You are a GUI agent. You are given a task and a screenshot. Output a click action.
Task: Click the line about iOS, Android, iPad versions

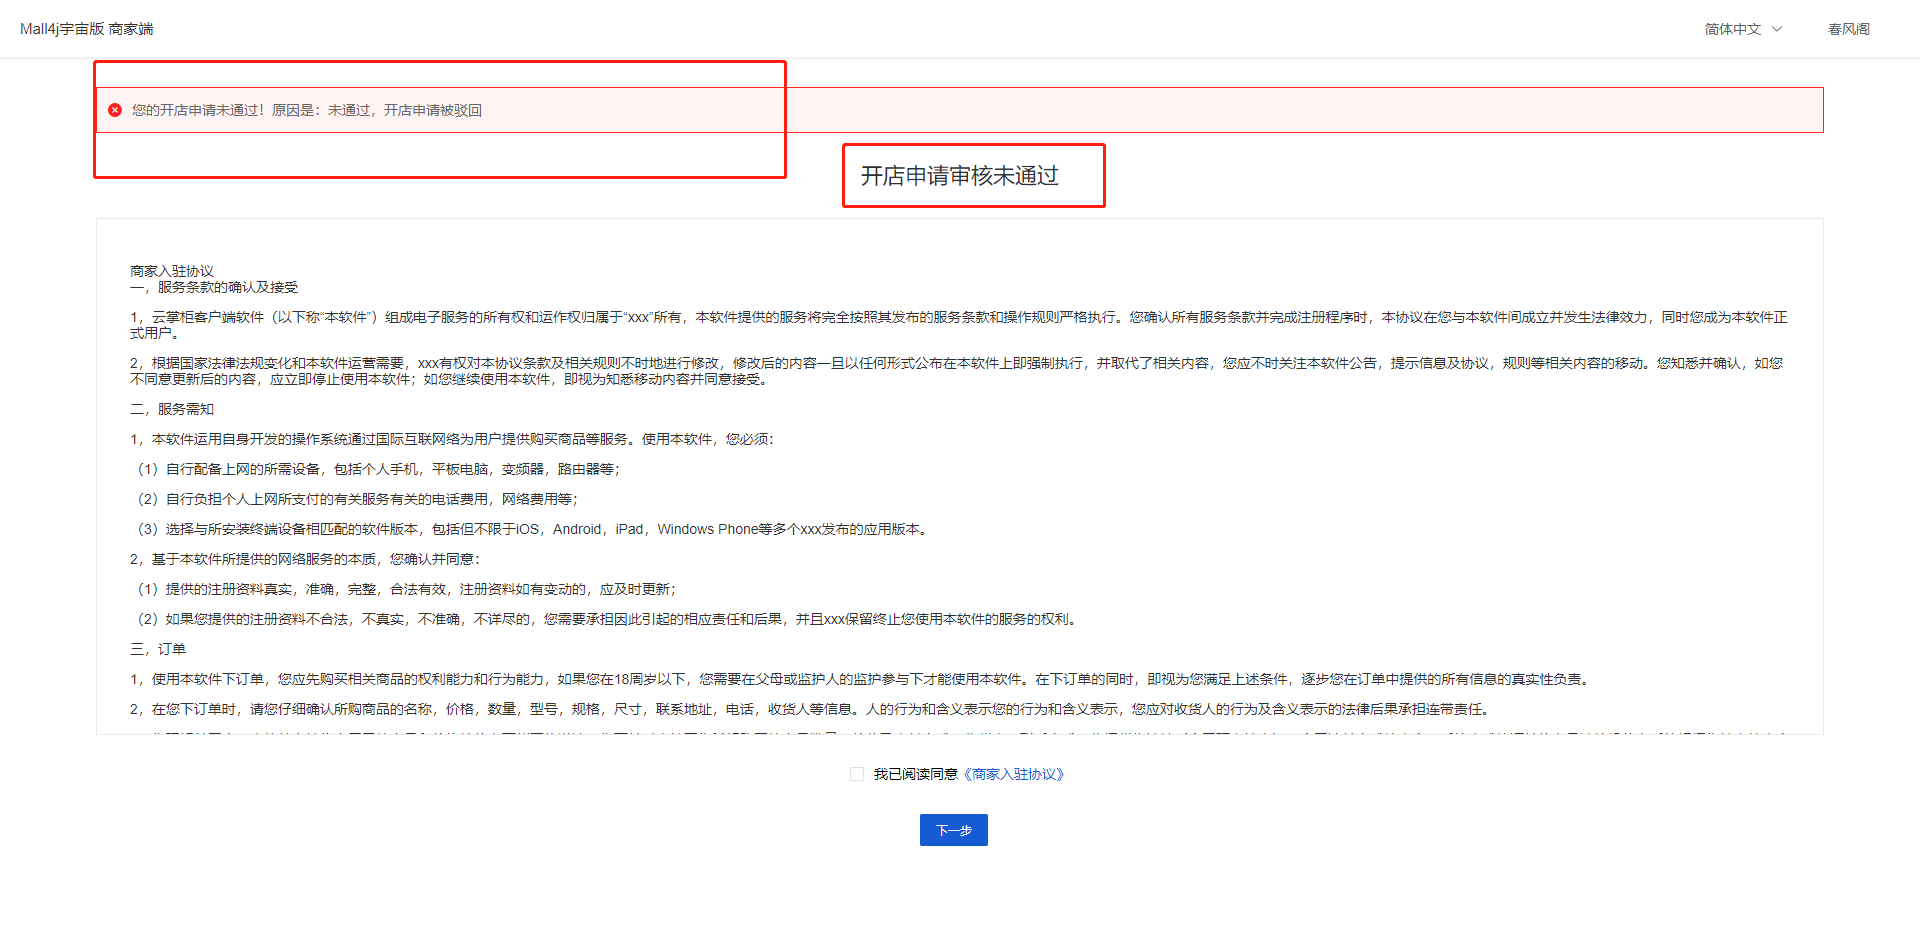tap(531, 529)
